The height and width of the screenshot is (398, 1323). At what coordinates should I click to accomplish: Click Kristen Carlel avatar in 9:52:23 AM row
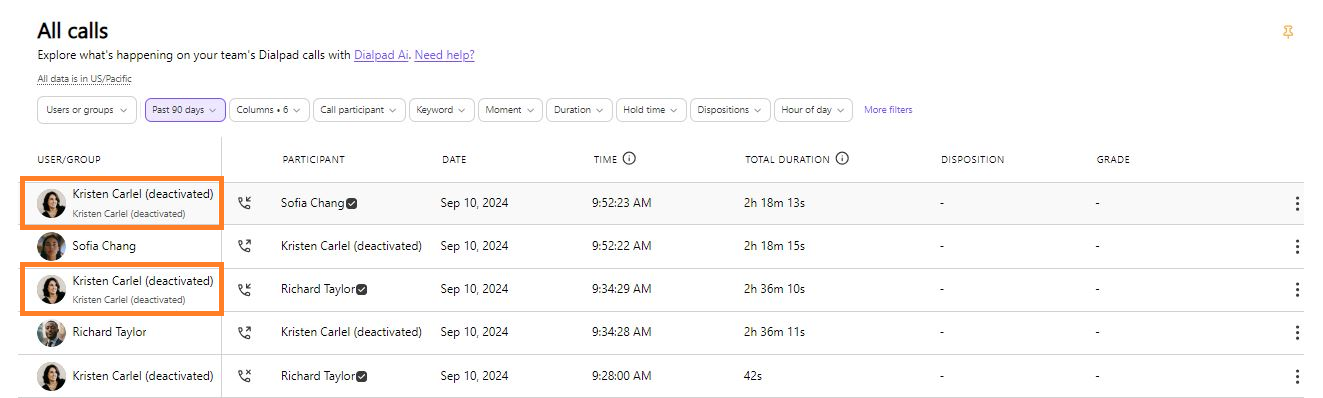point(51,204)
